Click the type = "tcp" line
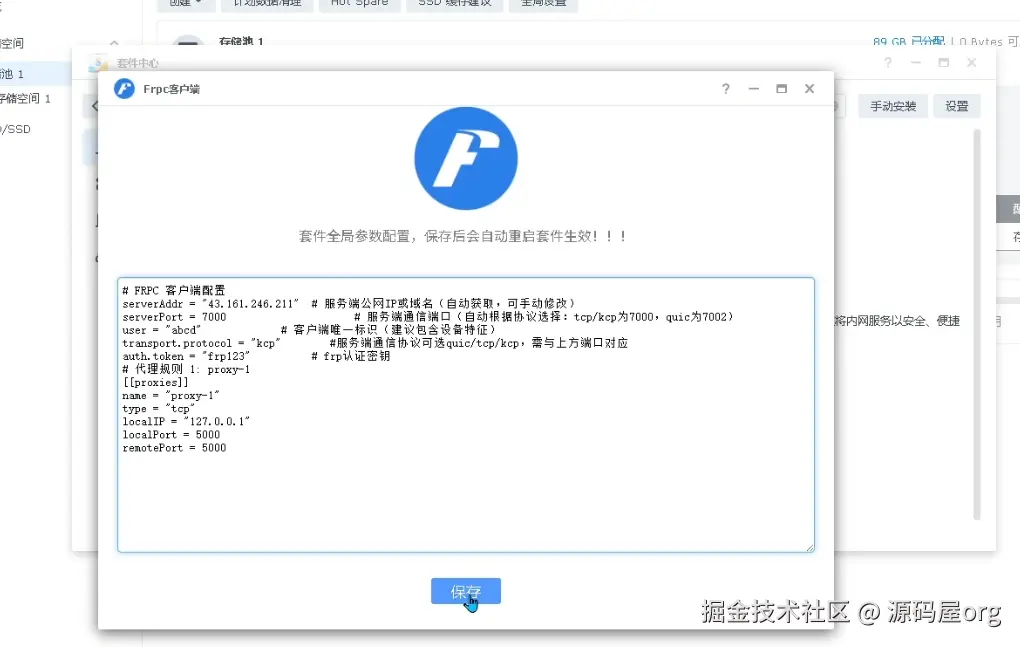 point(159,408)
